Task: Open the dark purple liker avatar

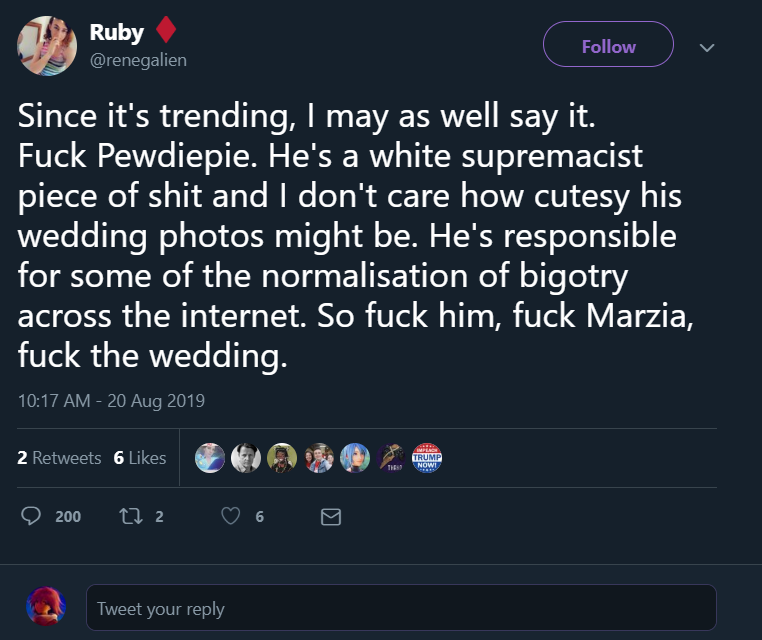Action: coord(390,458)
